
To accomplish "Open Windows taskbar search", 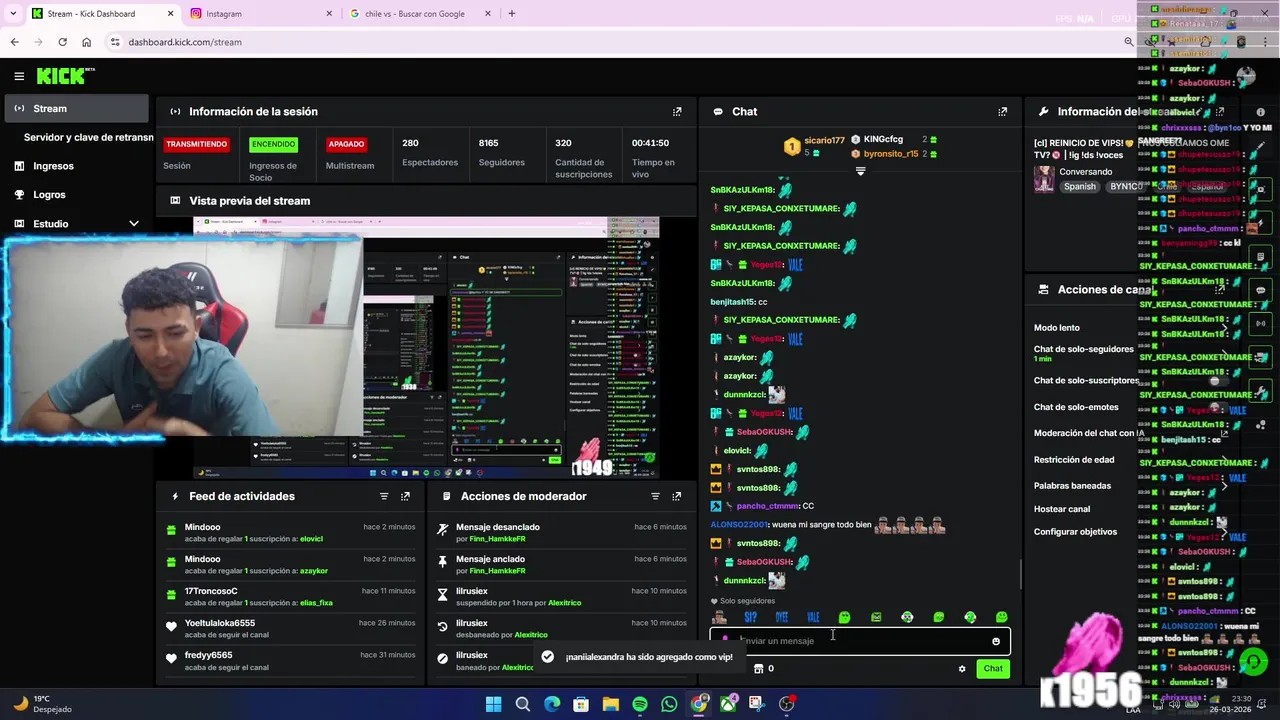I will pyautogui.click(x=522, y=704).
